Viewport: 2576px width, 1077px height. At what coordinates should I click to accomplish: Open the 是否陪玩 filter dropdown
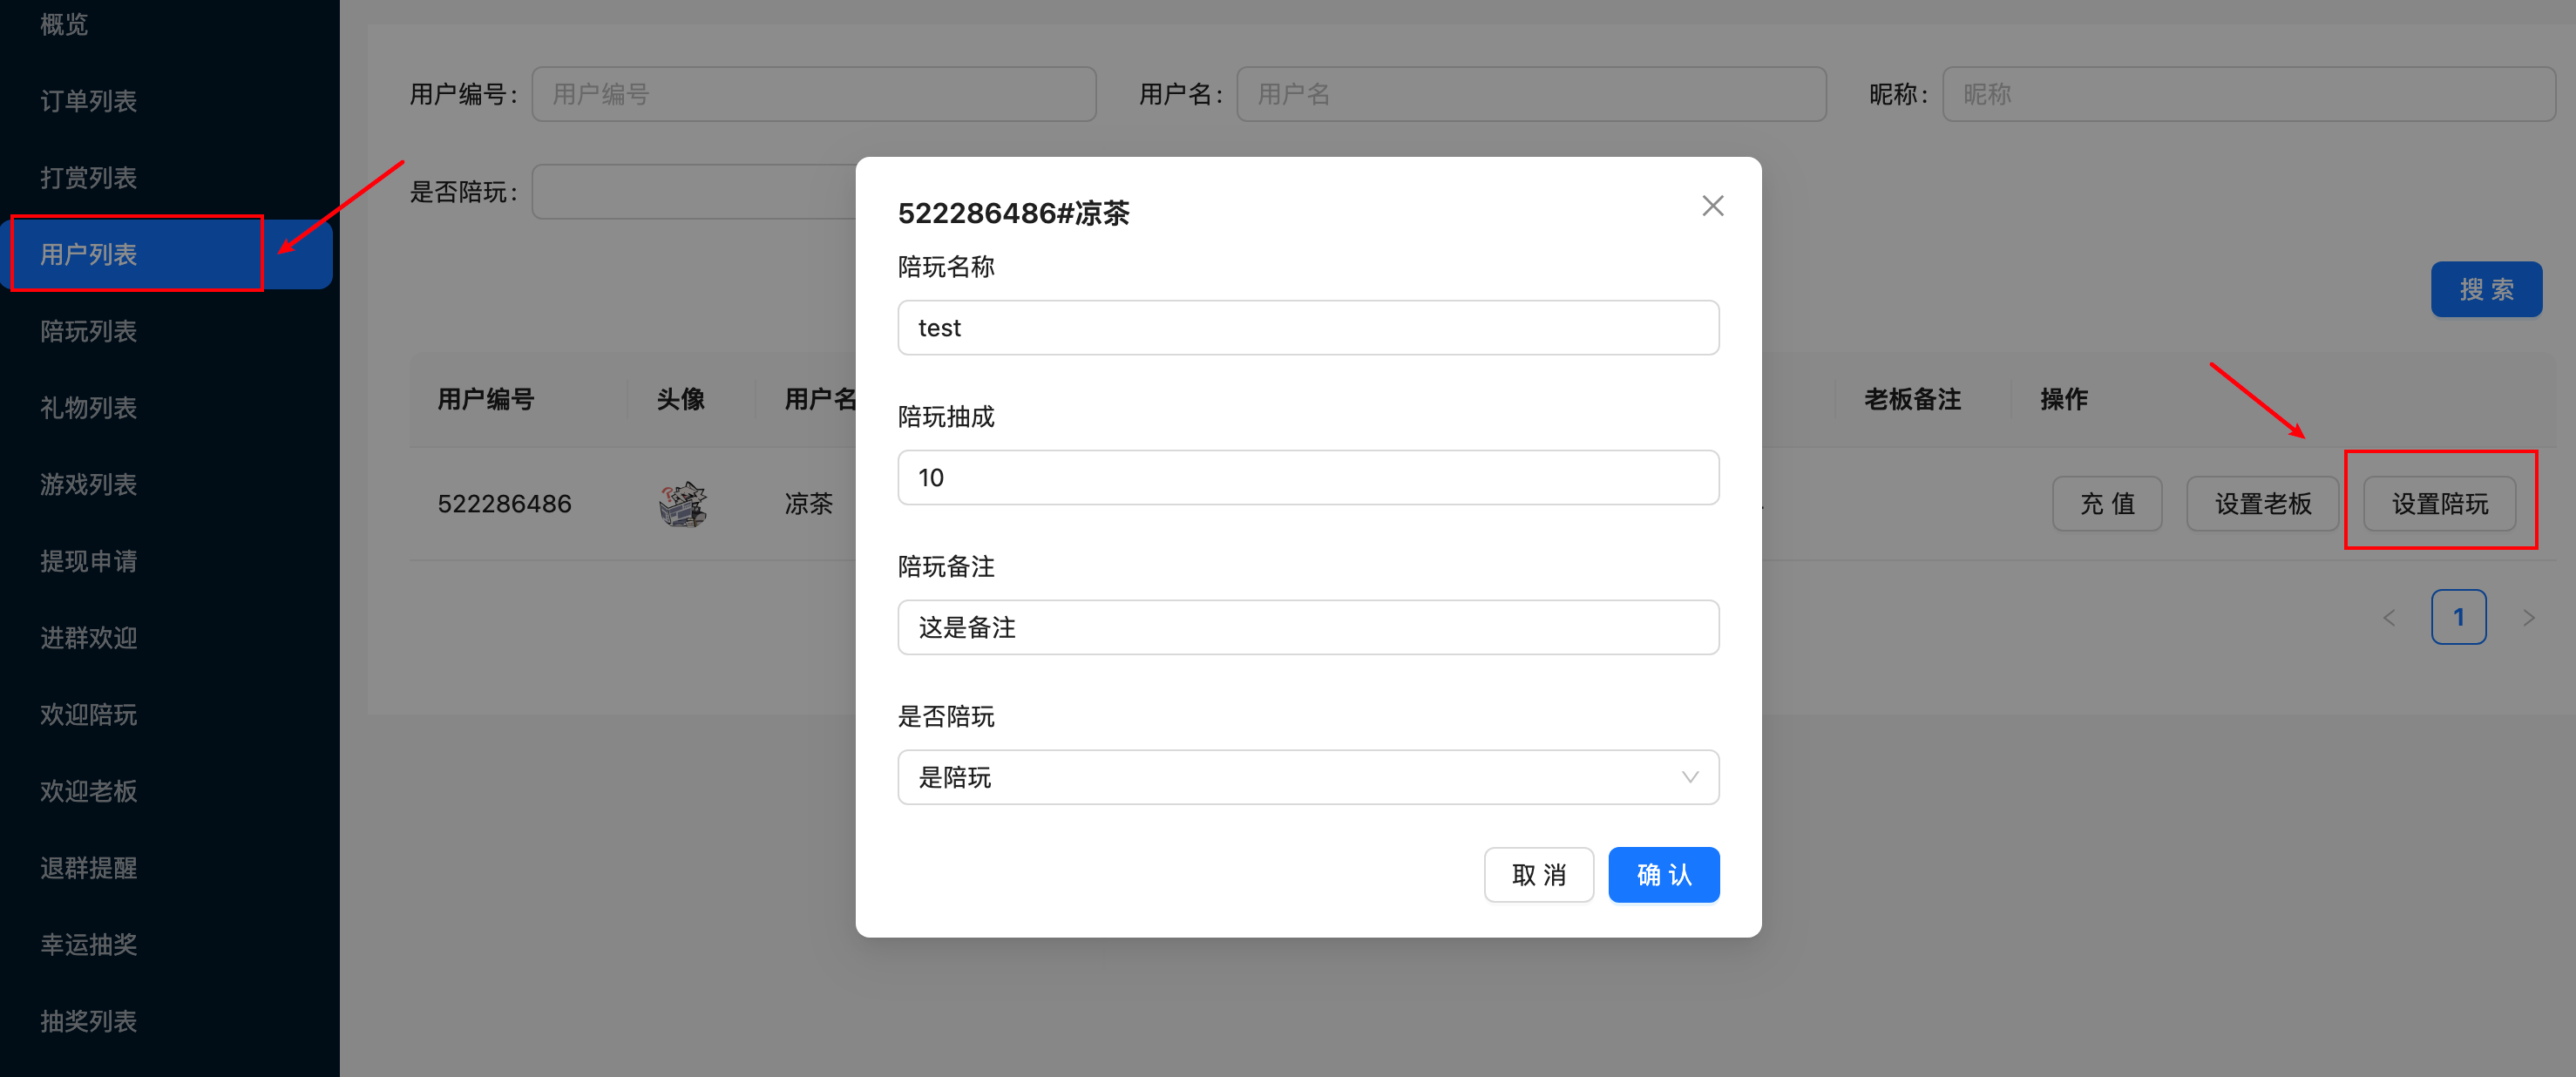coord(700,190)
